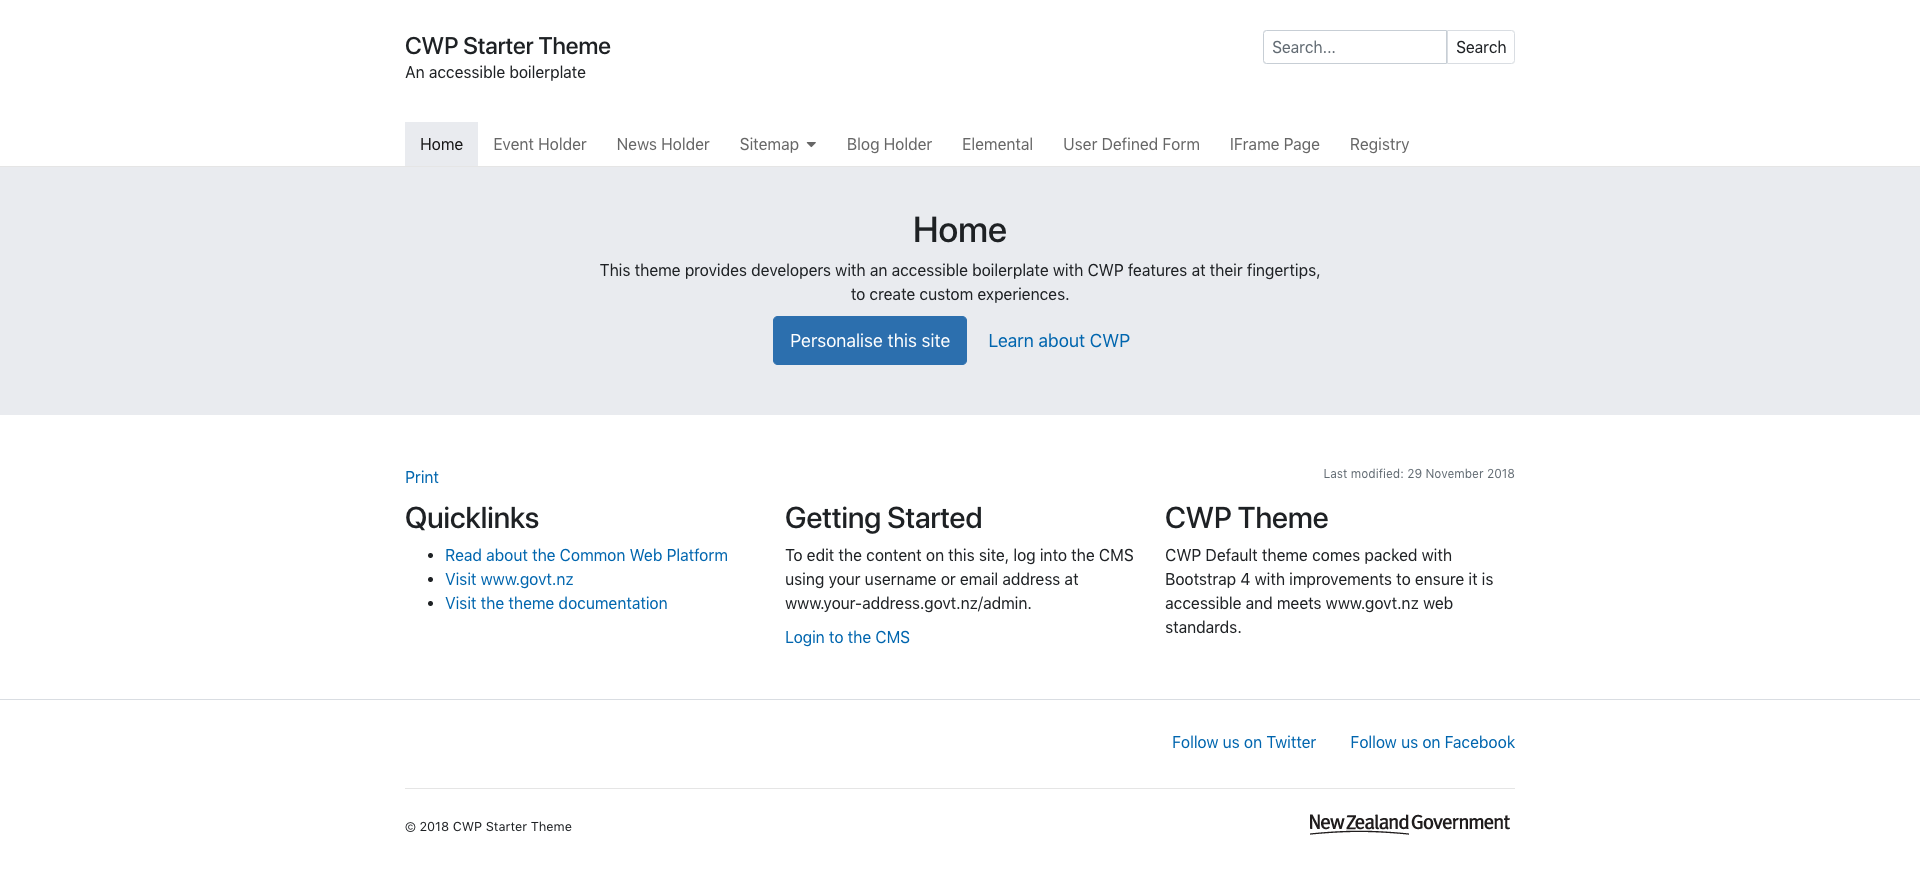Click © 2018 CWP Starter Theme text
The image size is (1920, 880).
click(x=488, y=827)
